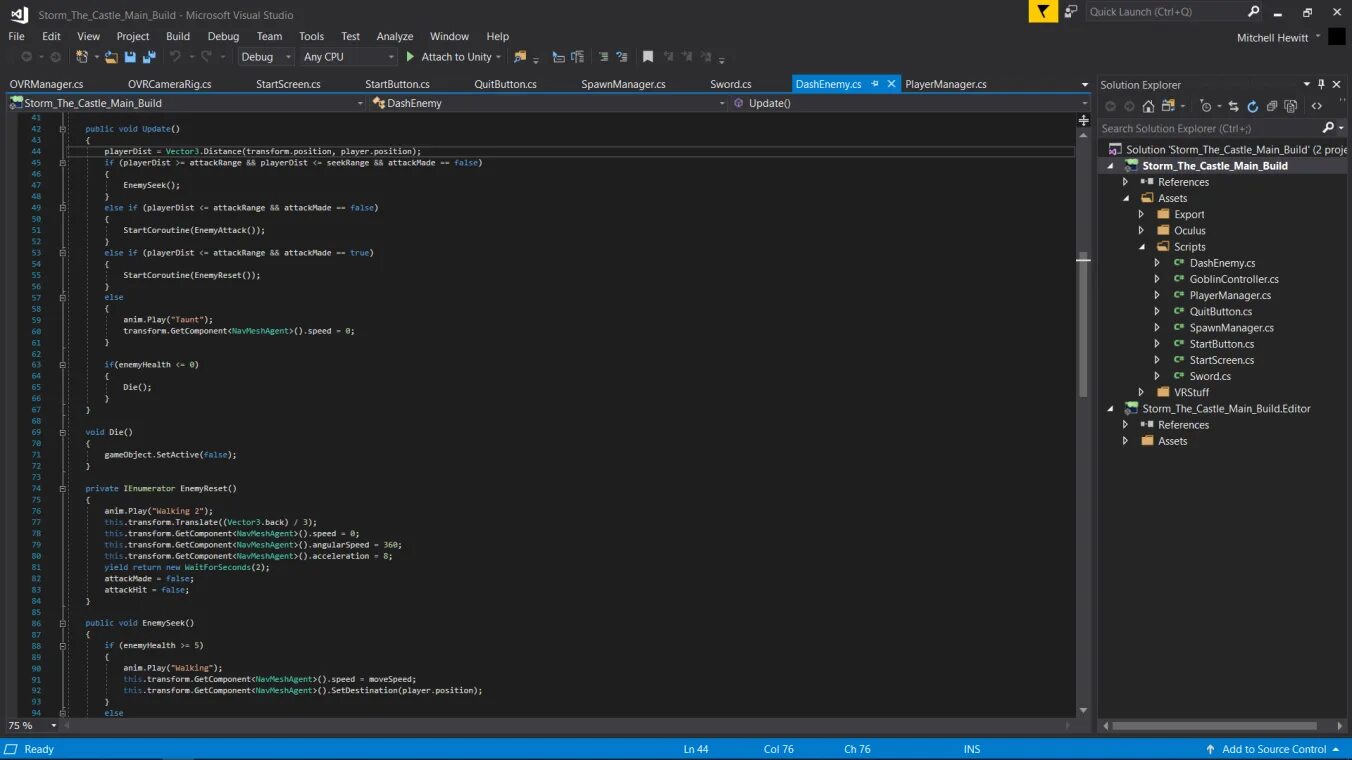Image resolution: width=1352 pixels, height=760 pixels.
Task: Click the Add to Source Control up arrow
Action: tap(1211, 749)
